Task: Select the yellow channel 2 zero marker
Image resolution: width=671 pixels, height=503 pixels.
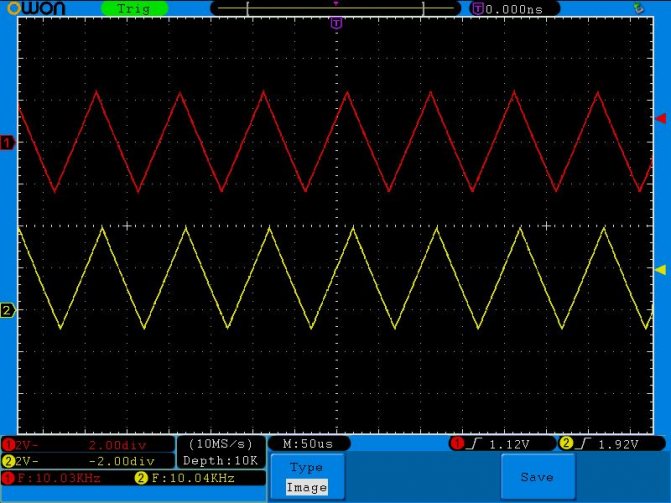Action: coord(8,310)
